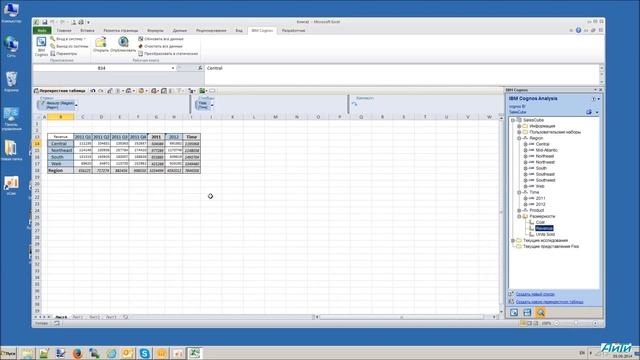Open the File (Файл) tab
640x360 pixels.
(x=42, y=31)
